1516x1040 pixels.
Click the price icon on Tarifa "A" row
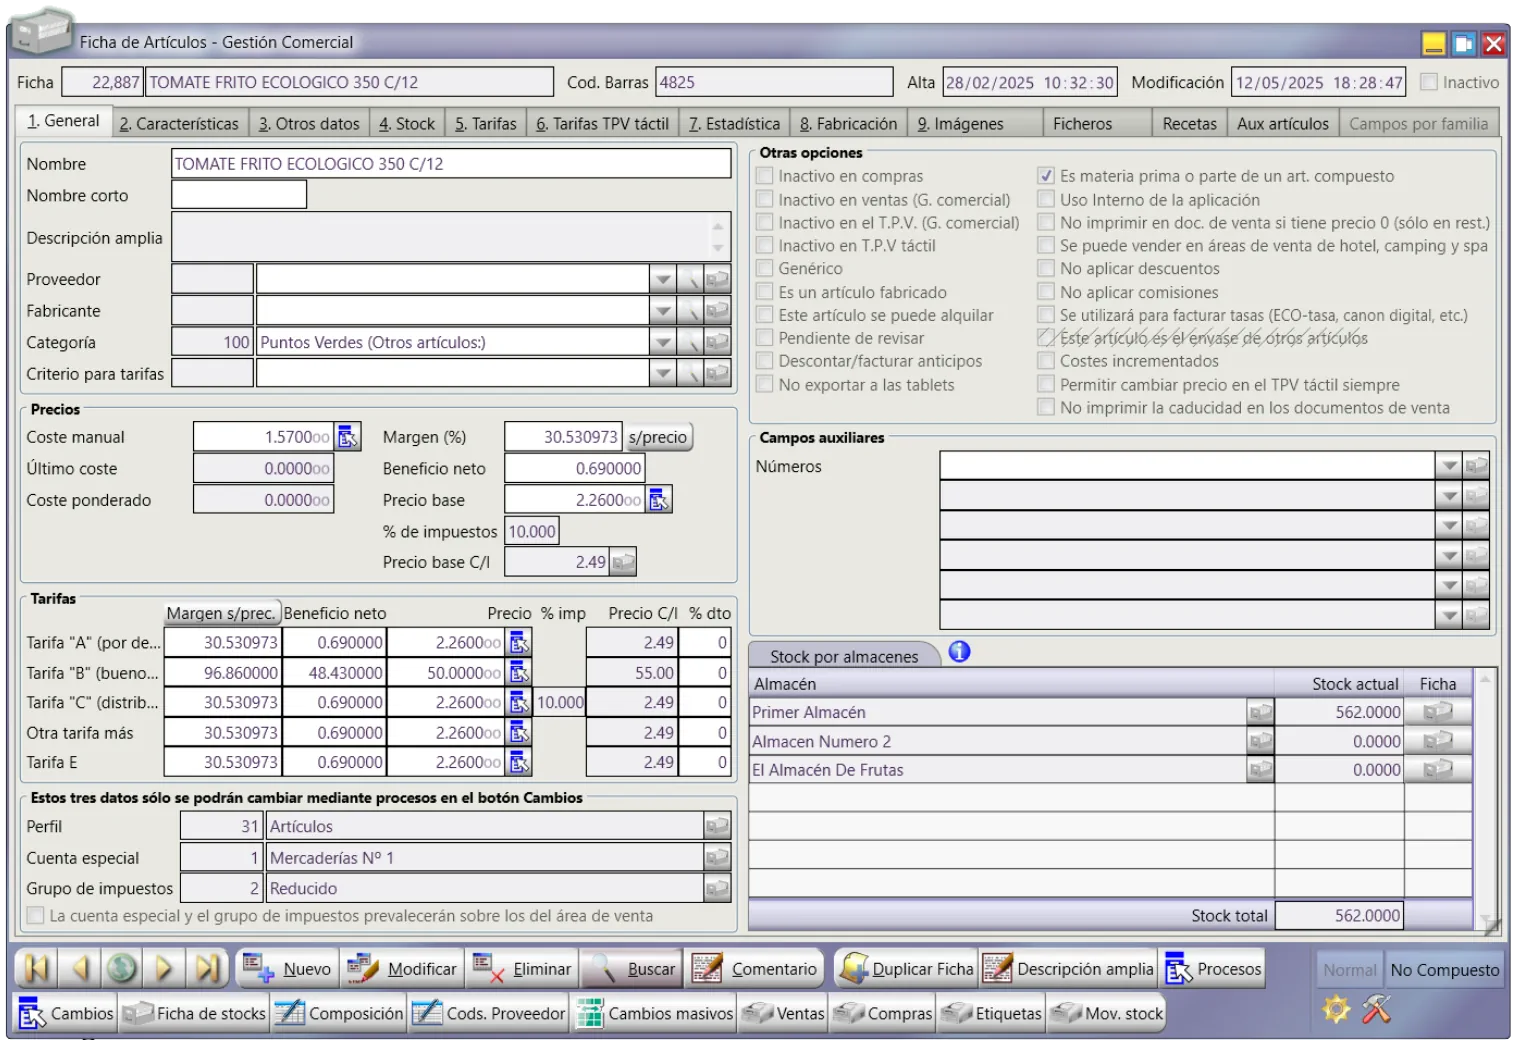coord(519,643)
